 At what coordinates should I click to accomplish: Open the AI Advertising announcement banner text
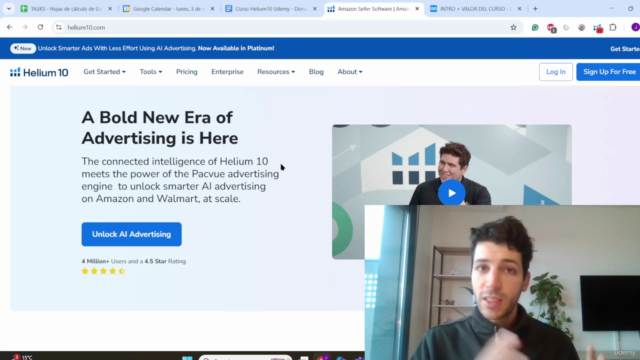[x=156, y=48]
